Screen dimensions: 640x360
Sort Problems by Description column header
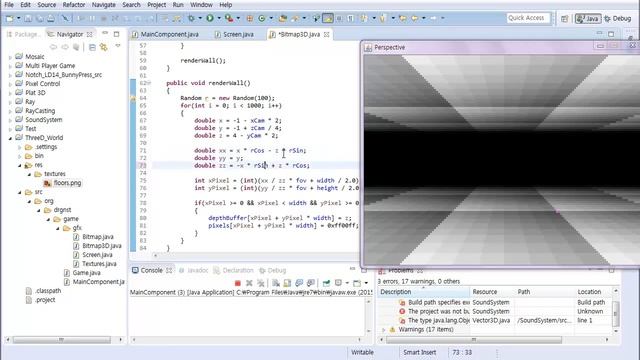[424, 292]
